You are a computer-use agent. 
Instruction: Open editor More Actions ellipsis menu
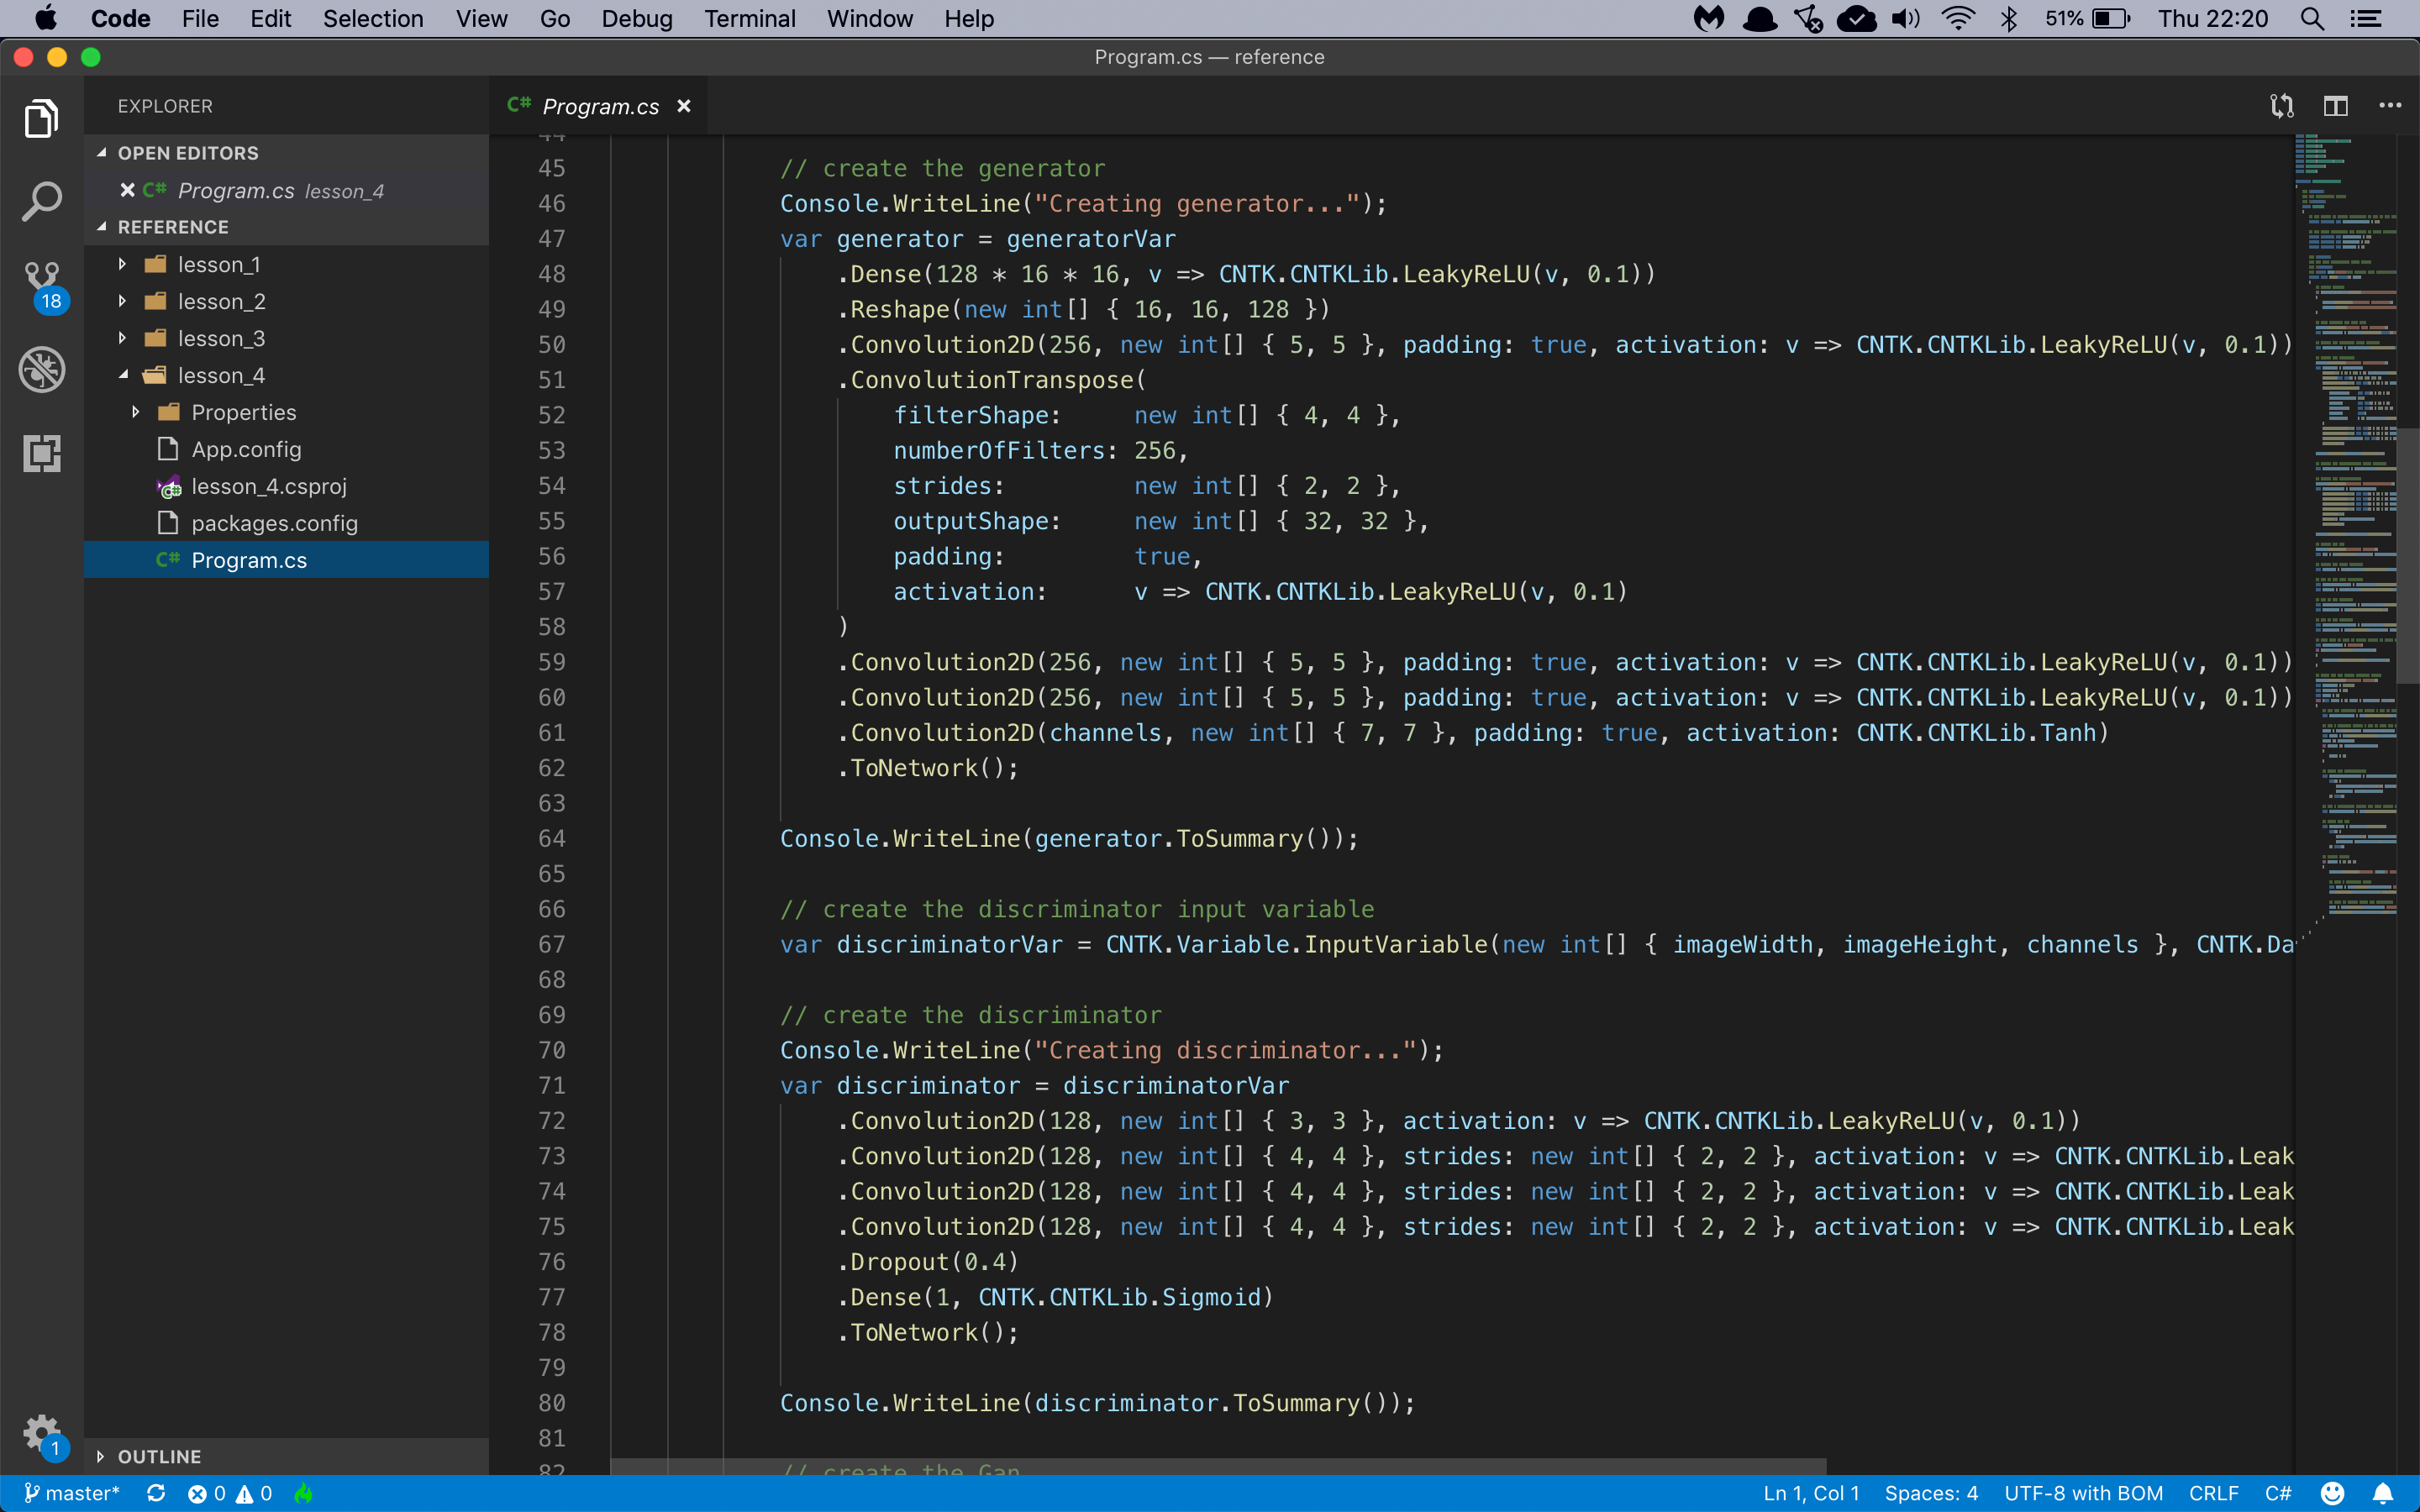pos(2389,106)
